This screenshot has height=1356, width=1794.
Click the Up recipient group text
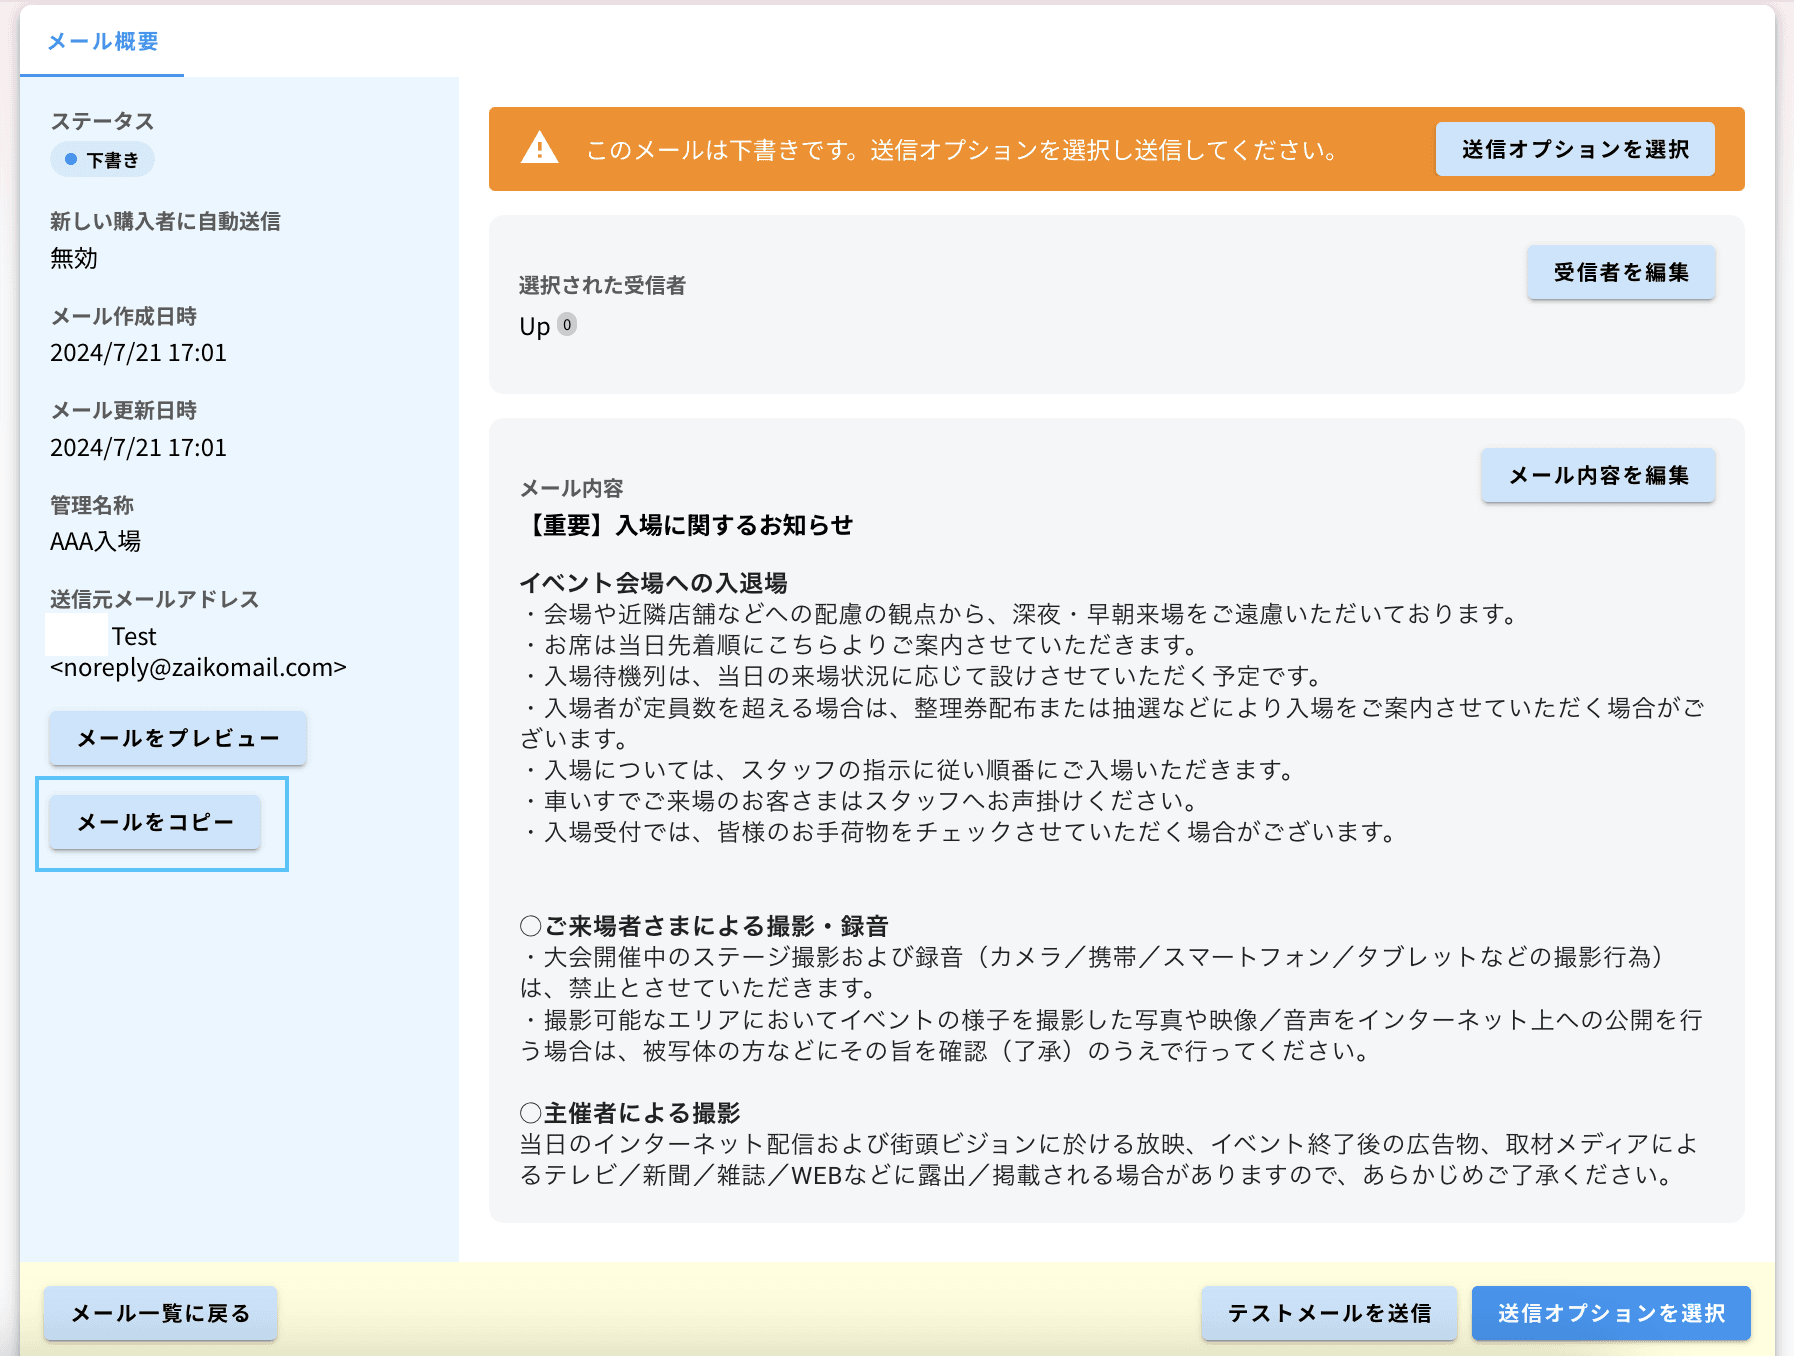[535, 327]
